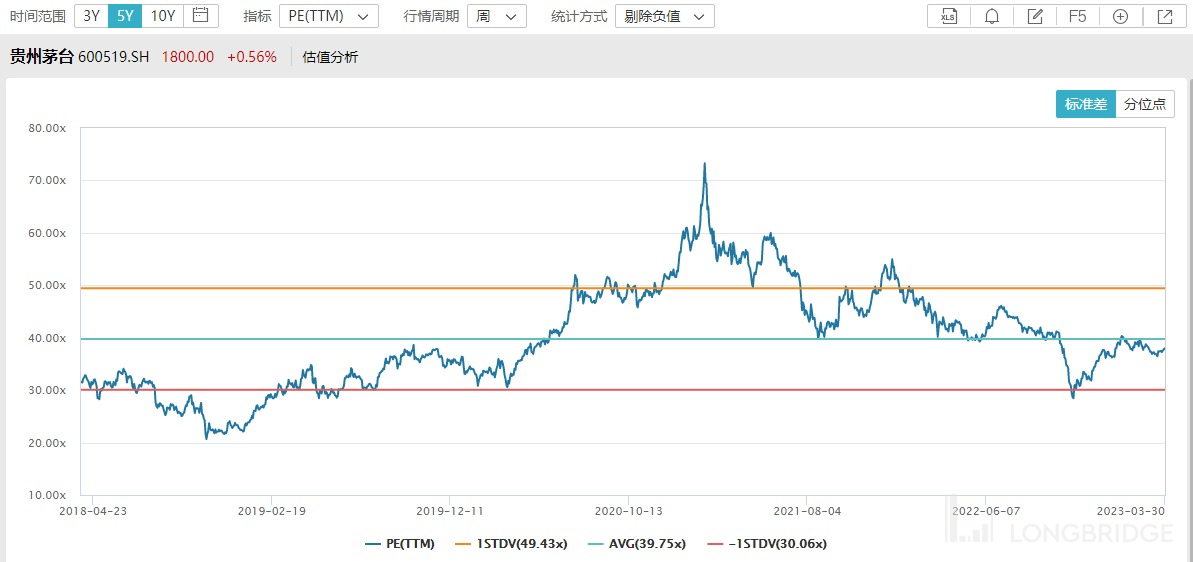
Task: Hide the -1STDV(30.06x) legend line
Action: tap(766, 544)
